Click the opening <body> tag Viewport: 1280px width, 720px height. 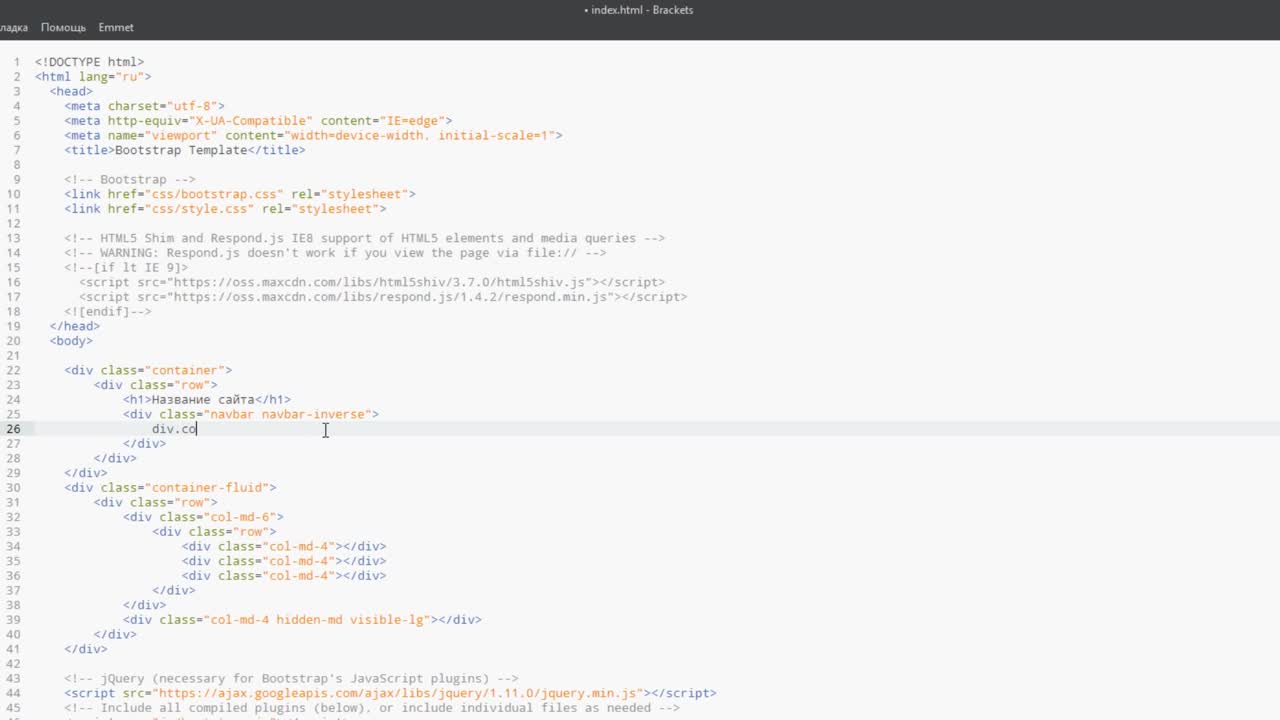71,341
